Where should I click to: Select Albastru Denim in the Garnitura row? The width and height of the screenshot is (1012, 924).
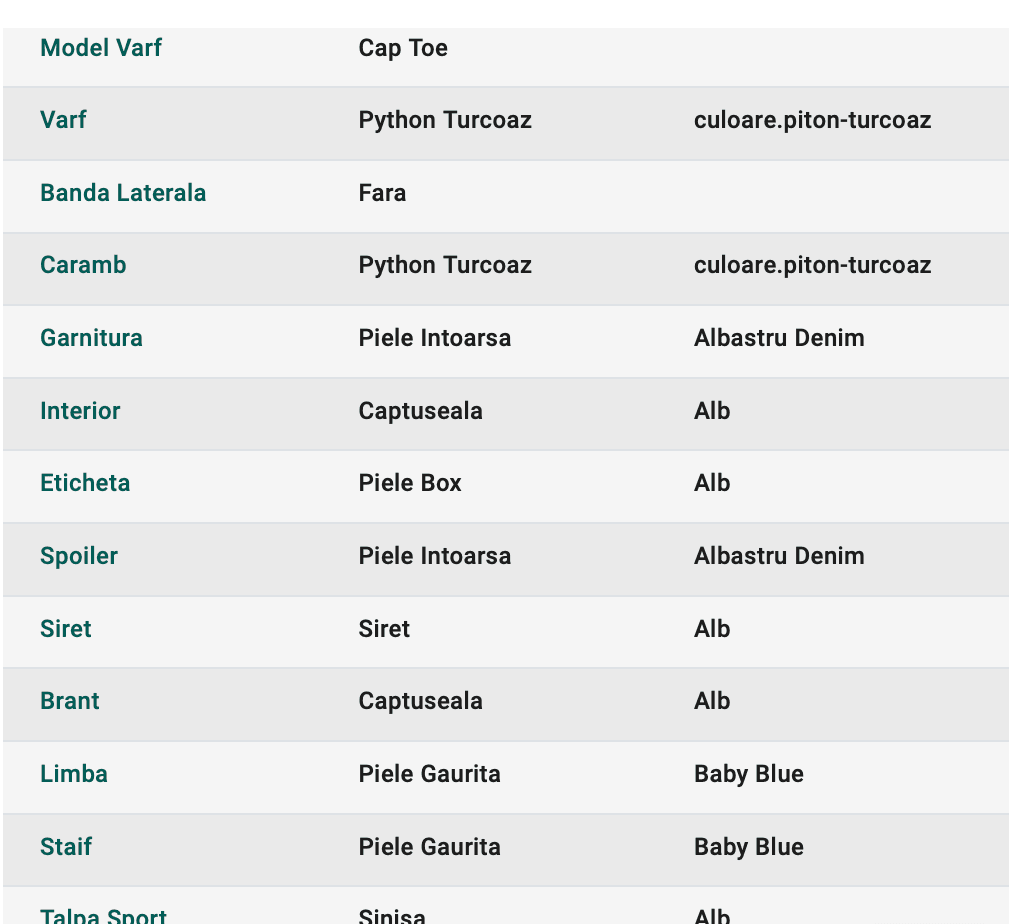pos(779,338)
